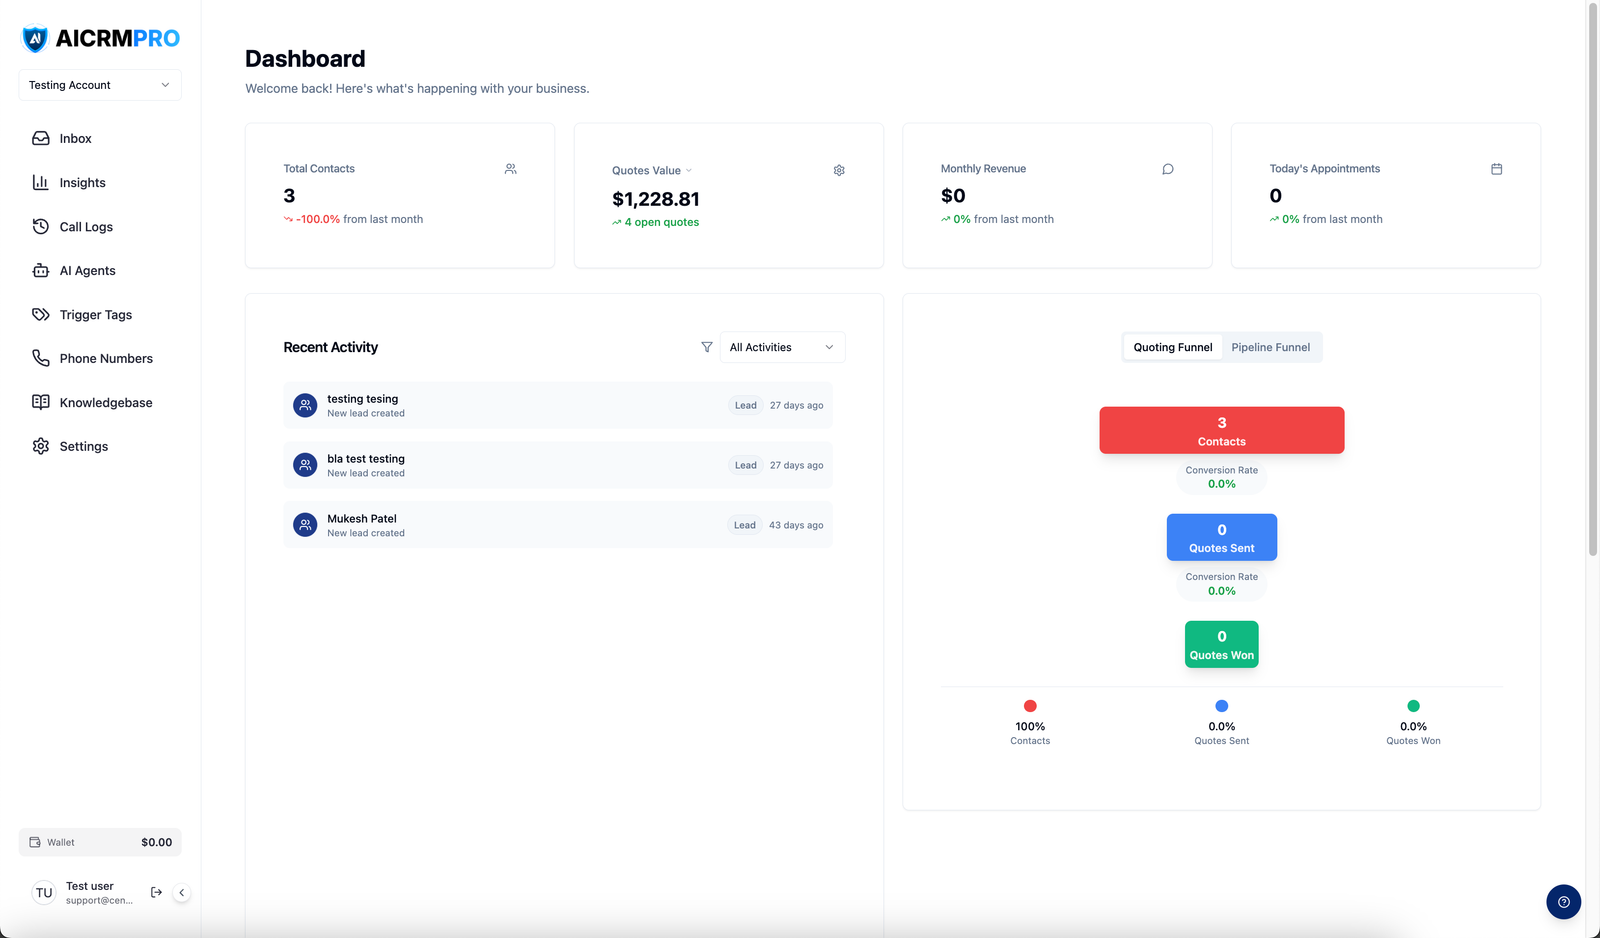Click the red Contacts funnel block
1600x938 pixels.
(x=1222, y=430)
